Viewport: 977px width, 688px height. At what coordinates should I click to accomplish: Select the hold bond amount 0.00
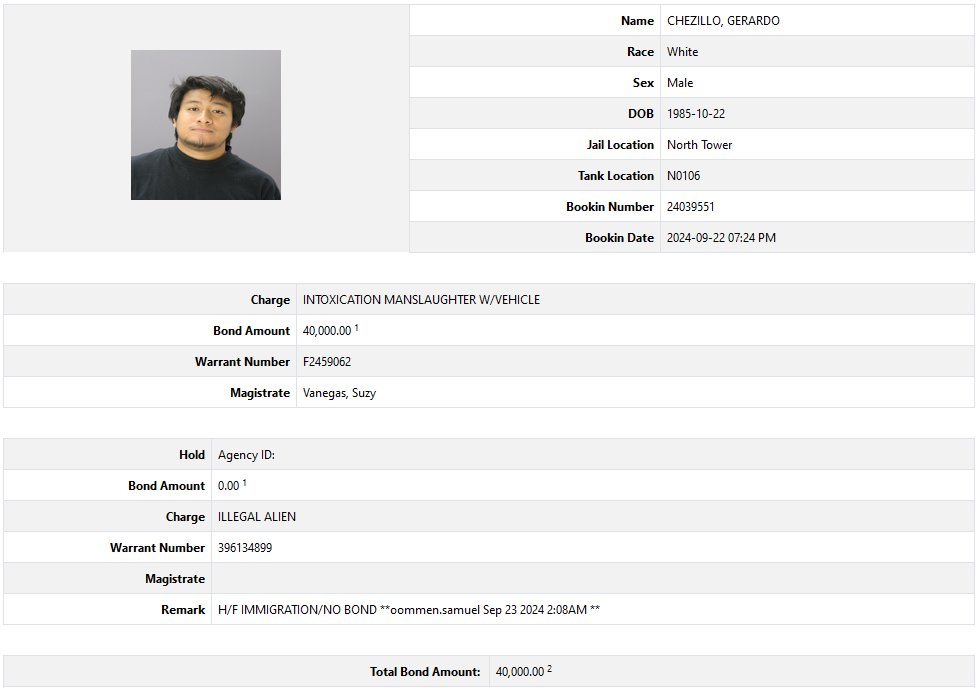229,486
